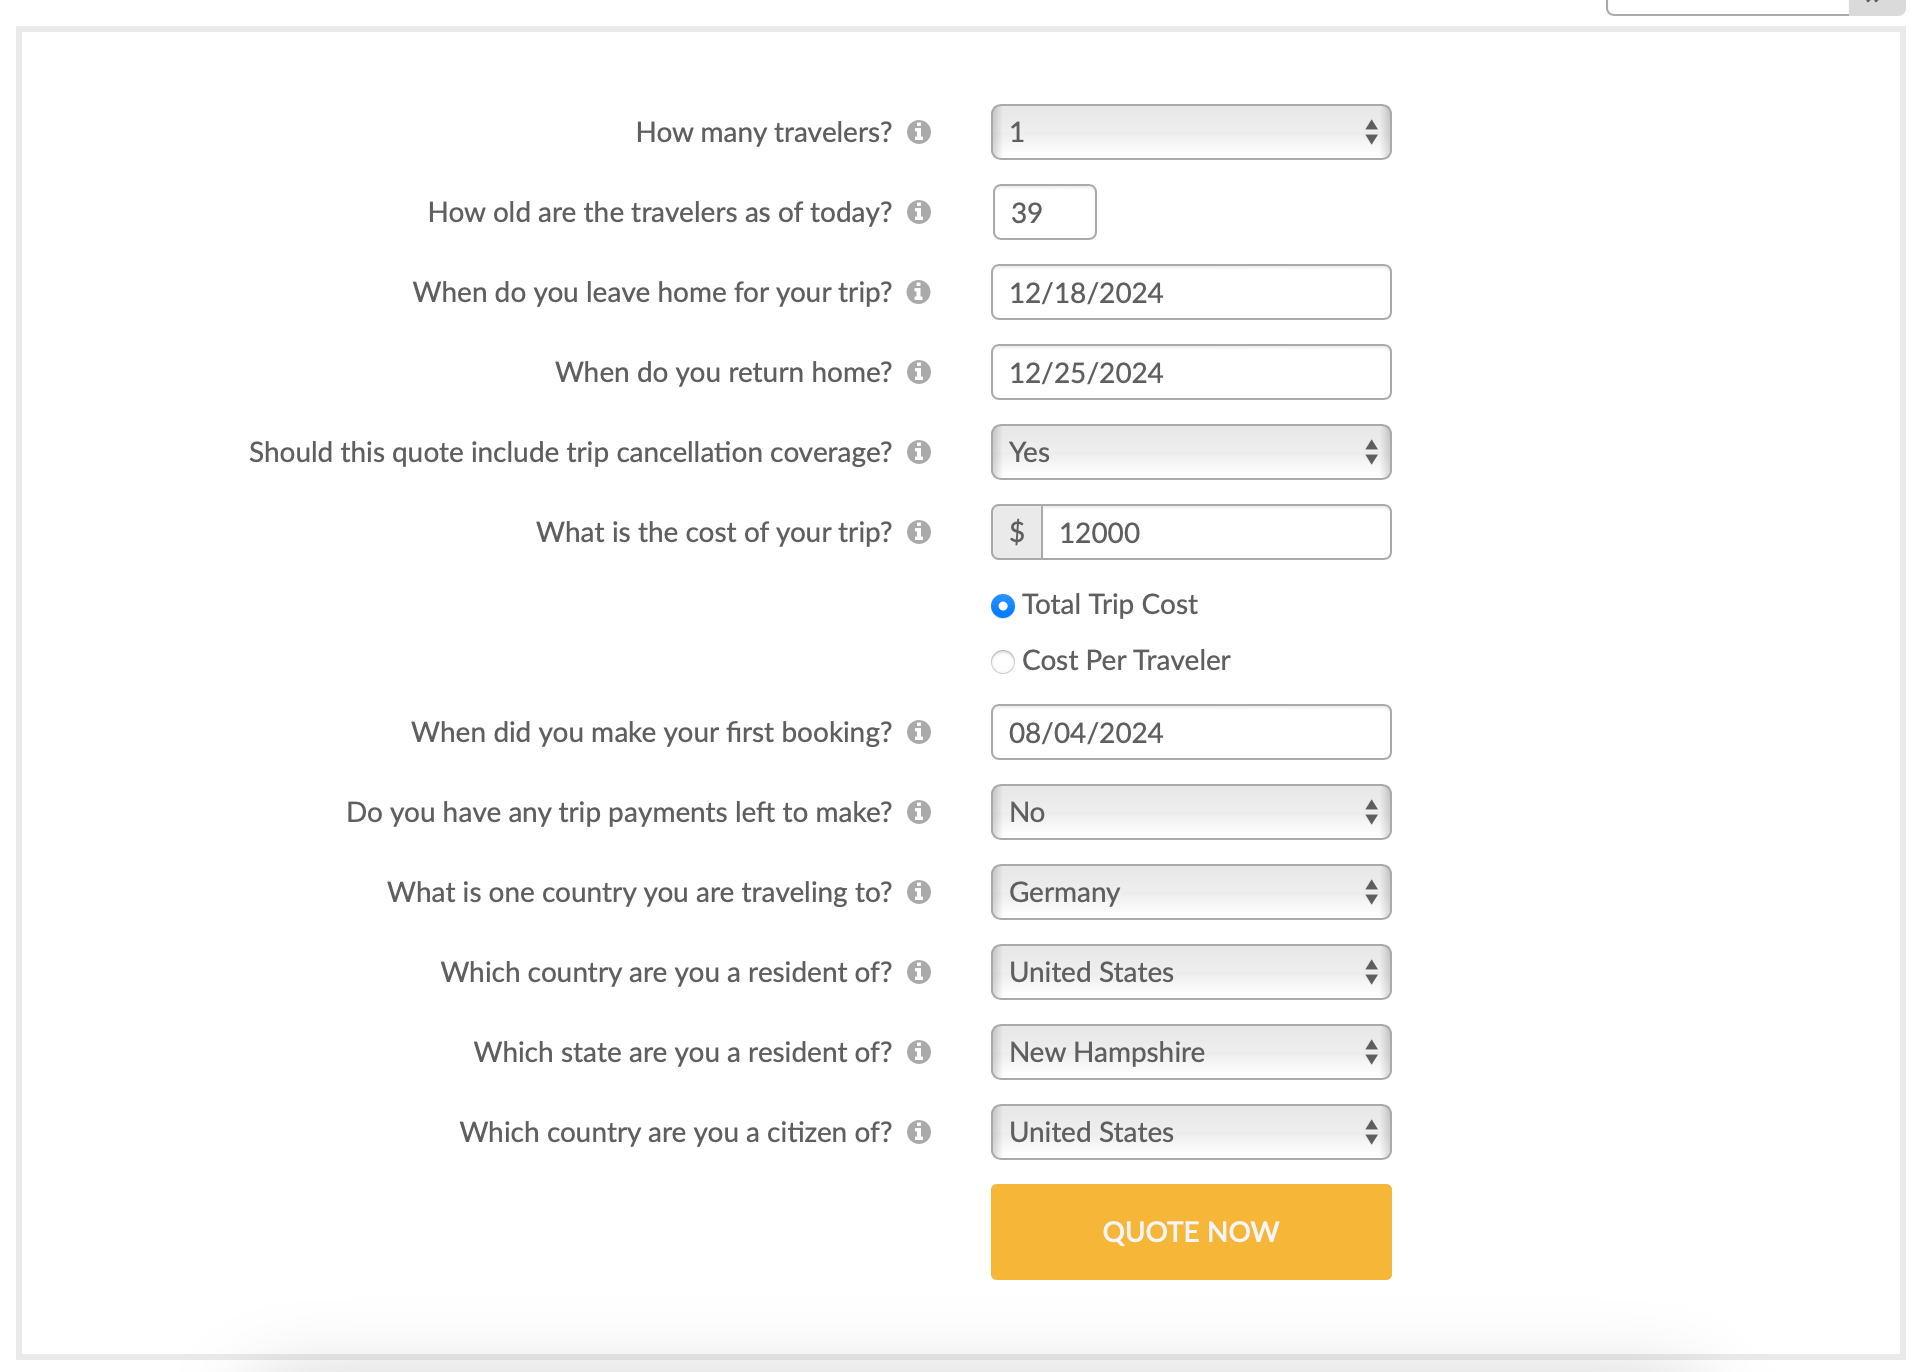1926x1372 pixels.
Task: Click info icon next to 'When do you return home?'
Action: point(919,372)
